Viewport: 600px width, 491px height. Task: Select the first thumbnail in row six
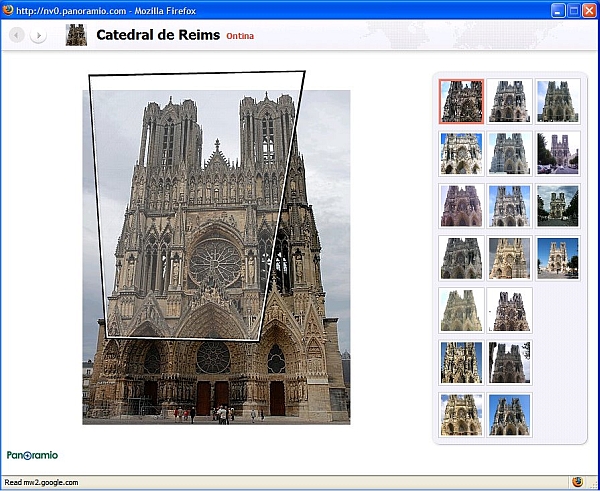coord(461,363)
